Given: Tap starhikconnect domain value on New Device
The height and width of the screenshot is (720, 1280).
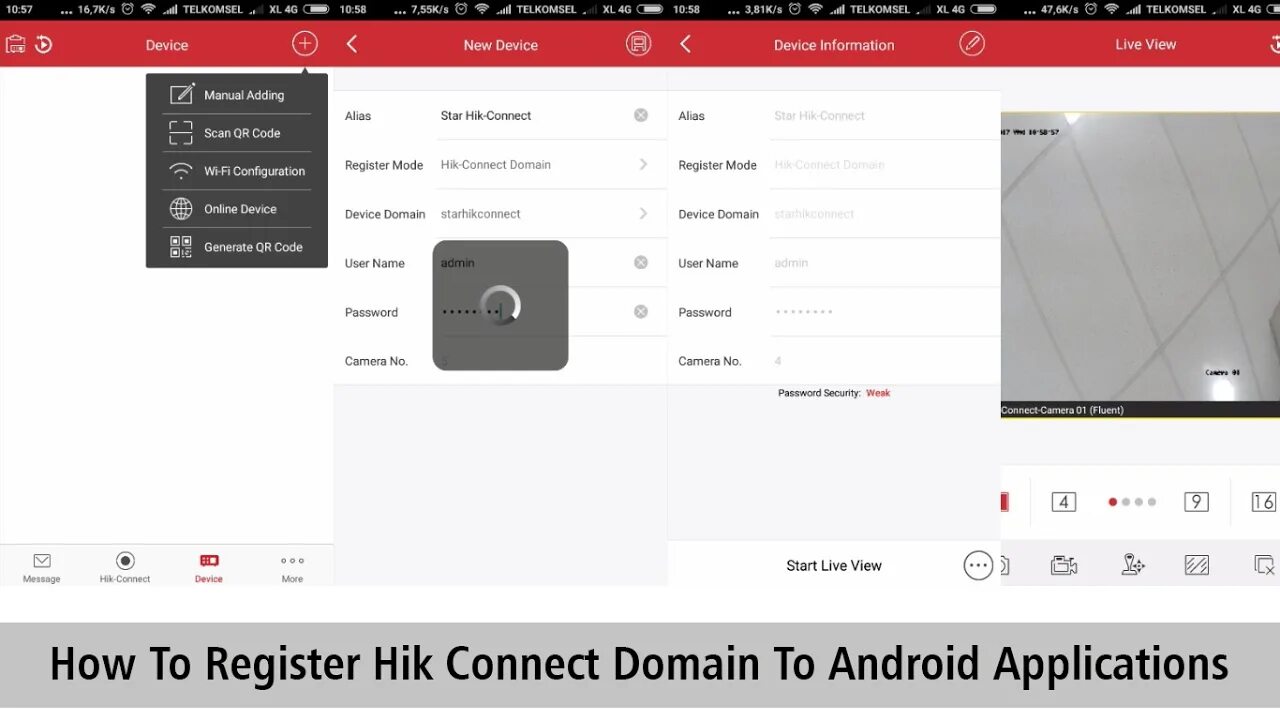Looking at the screenshot, I should [481, 213].
